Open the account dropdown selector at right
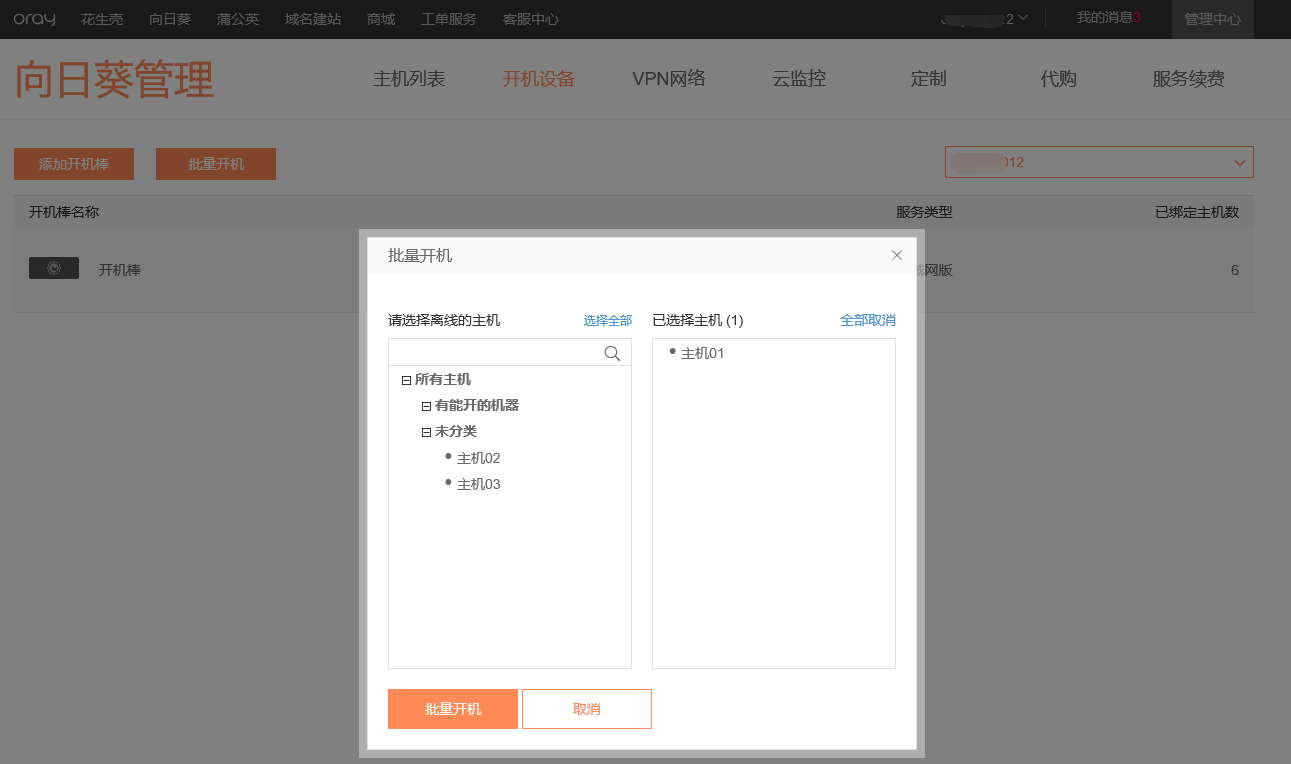The height and width of the screenshot is (764, 1291). [x=1098, y=162]
